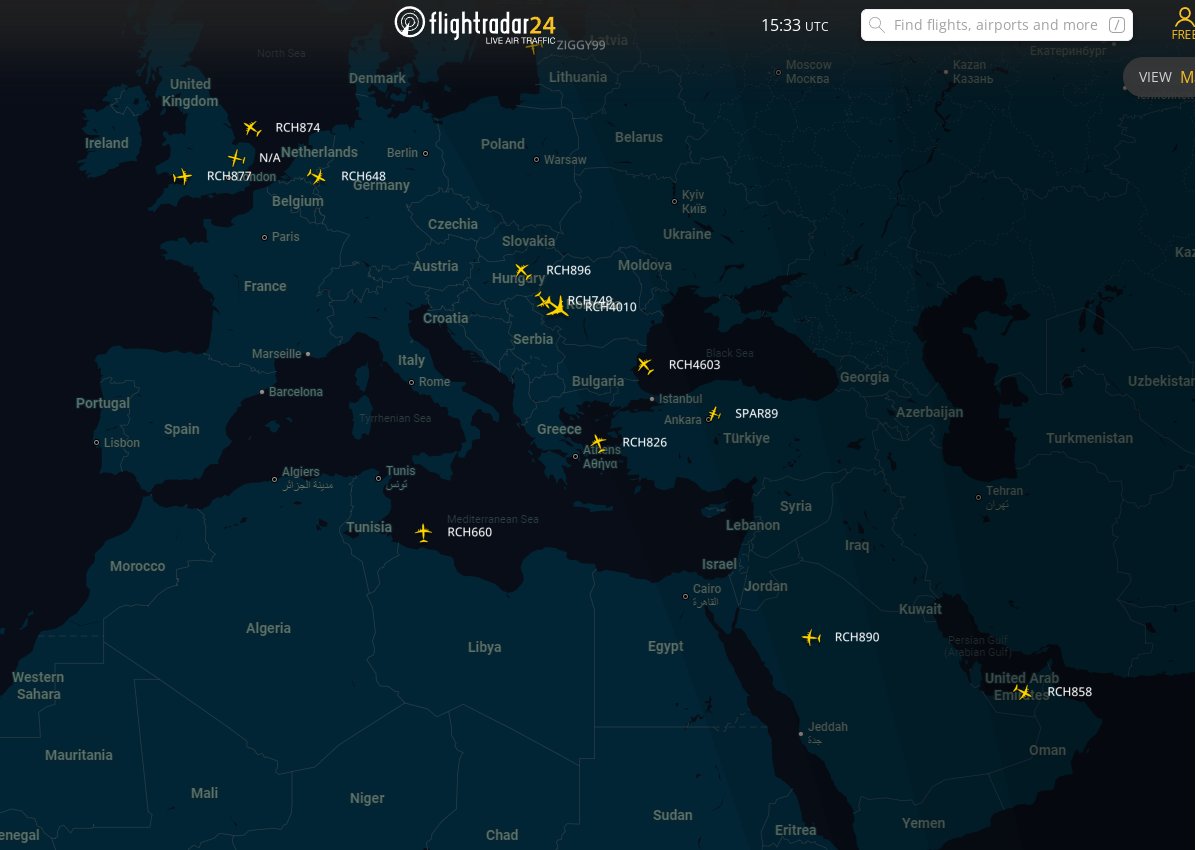Image resolution: width=1196 pixels, height=850 pixels.
Task: Click the RCH660 aircraft over the Mediterranean
Action: click(423, 533)
